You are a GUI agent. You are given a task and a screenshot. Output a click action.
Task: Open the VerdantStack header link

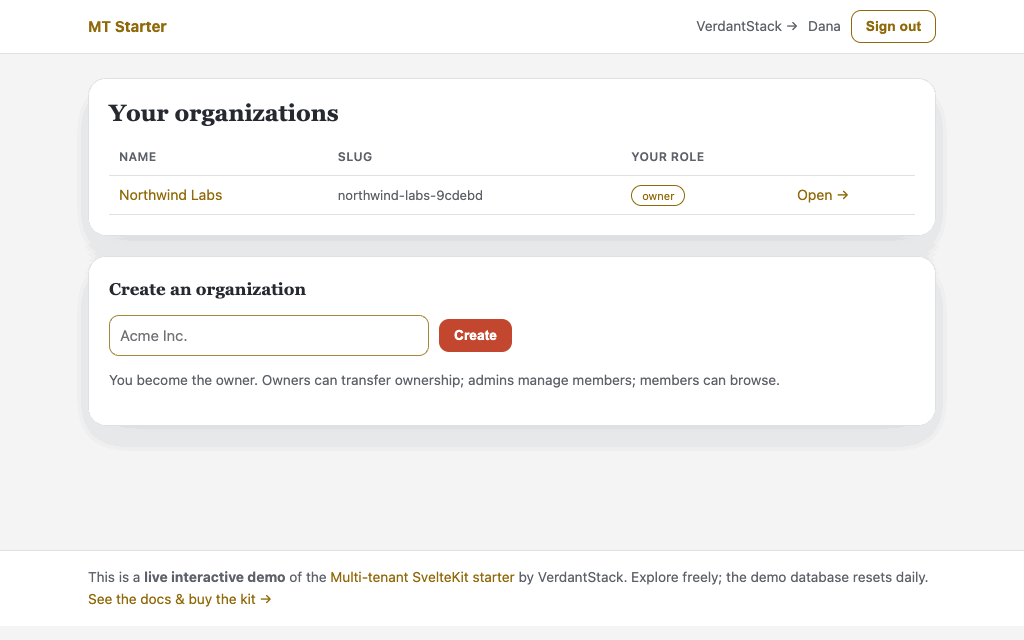746,26
